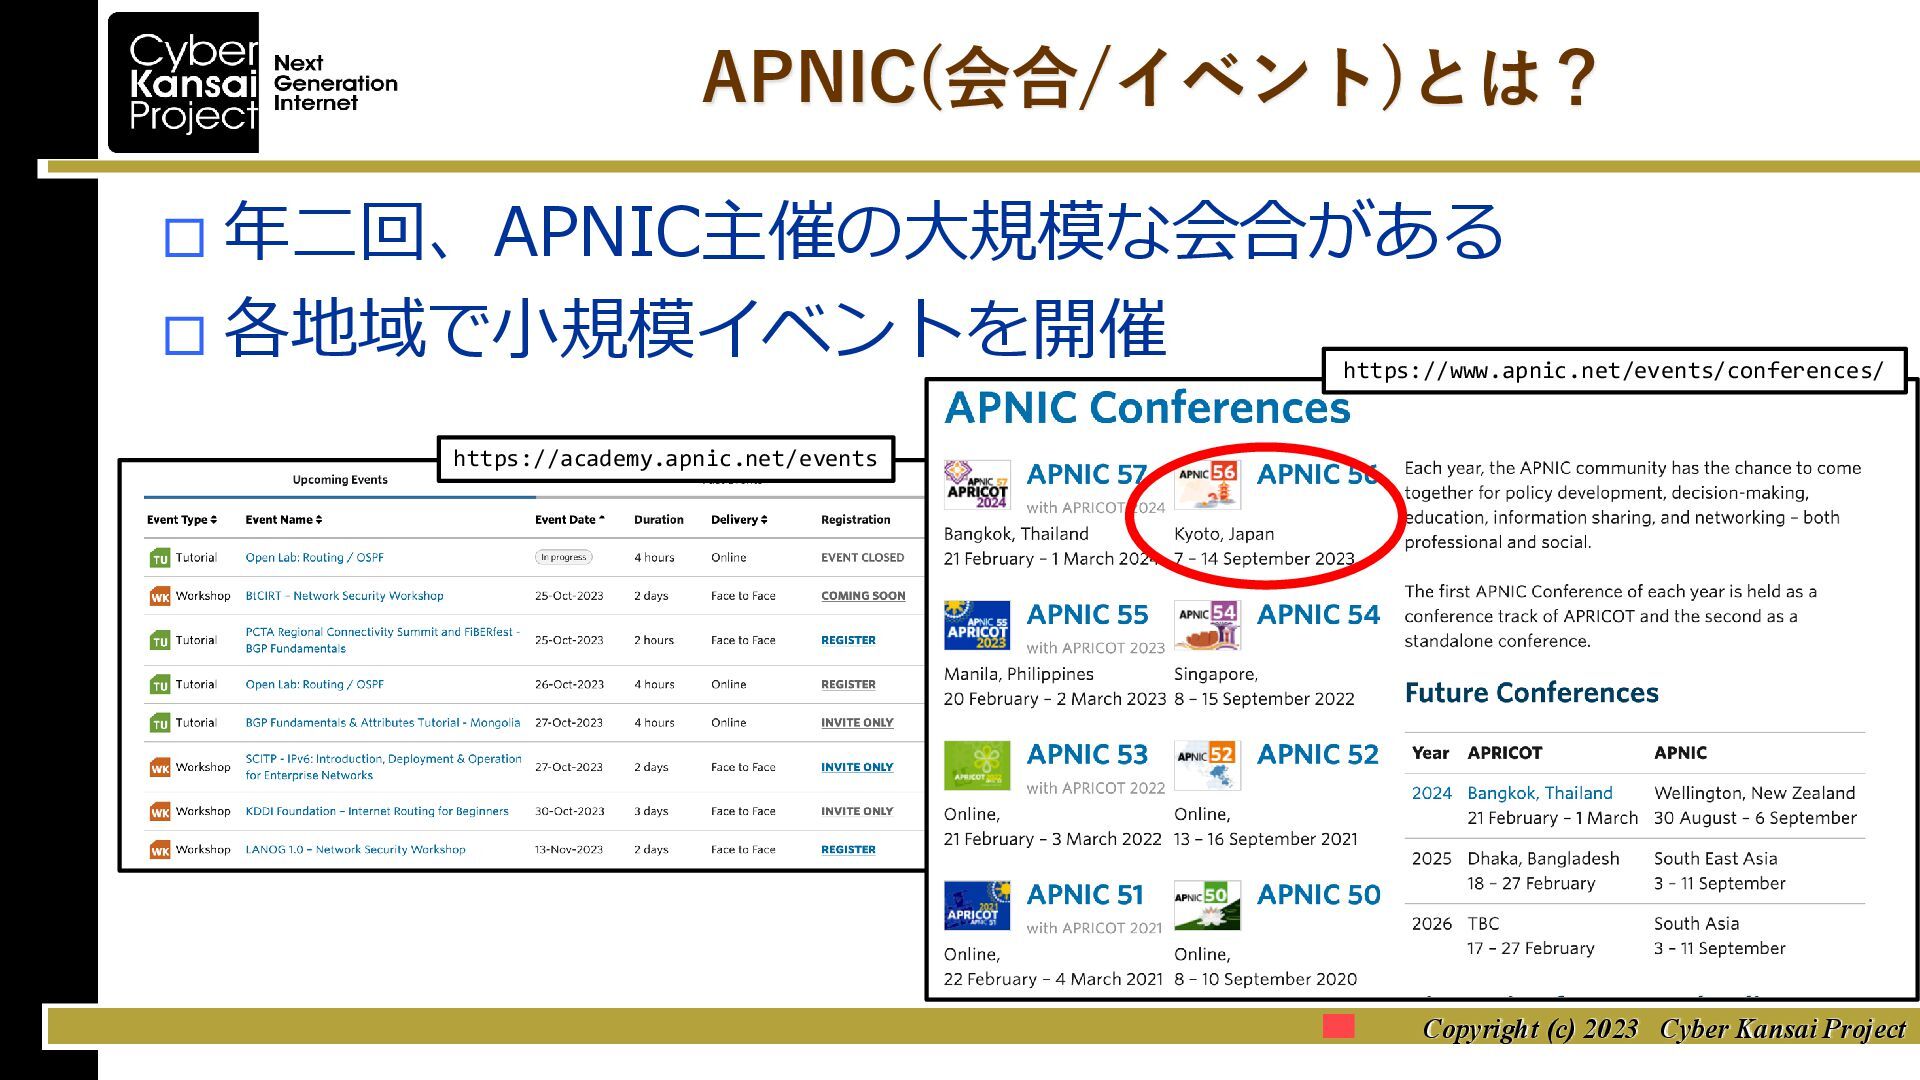Click COMING SOON for BtCIRT workshop
1920x1080 pixels.
[863, 596]
